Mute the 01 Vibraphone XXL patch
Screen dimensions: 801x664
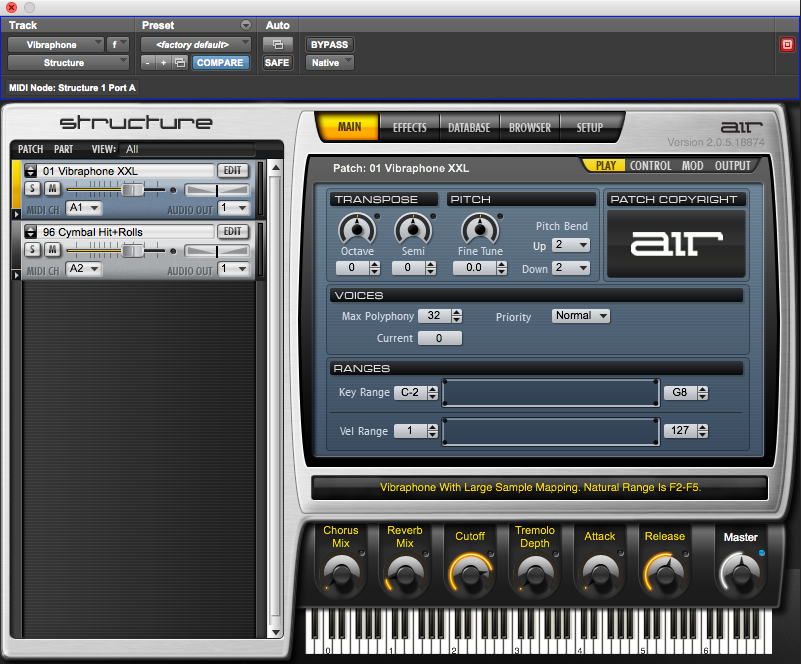(x=52, y=188)
